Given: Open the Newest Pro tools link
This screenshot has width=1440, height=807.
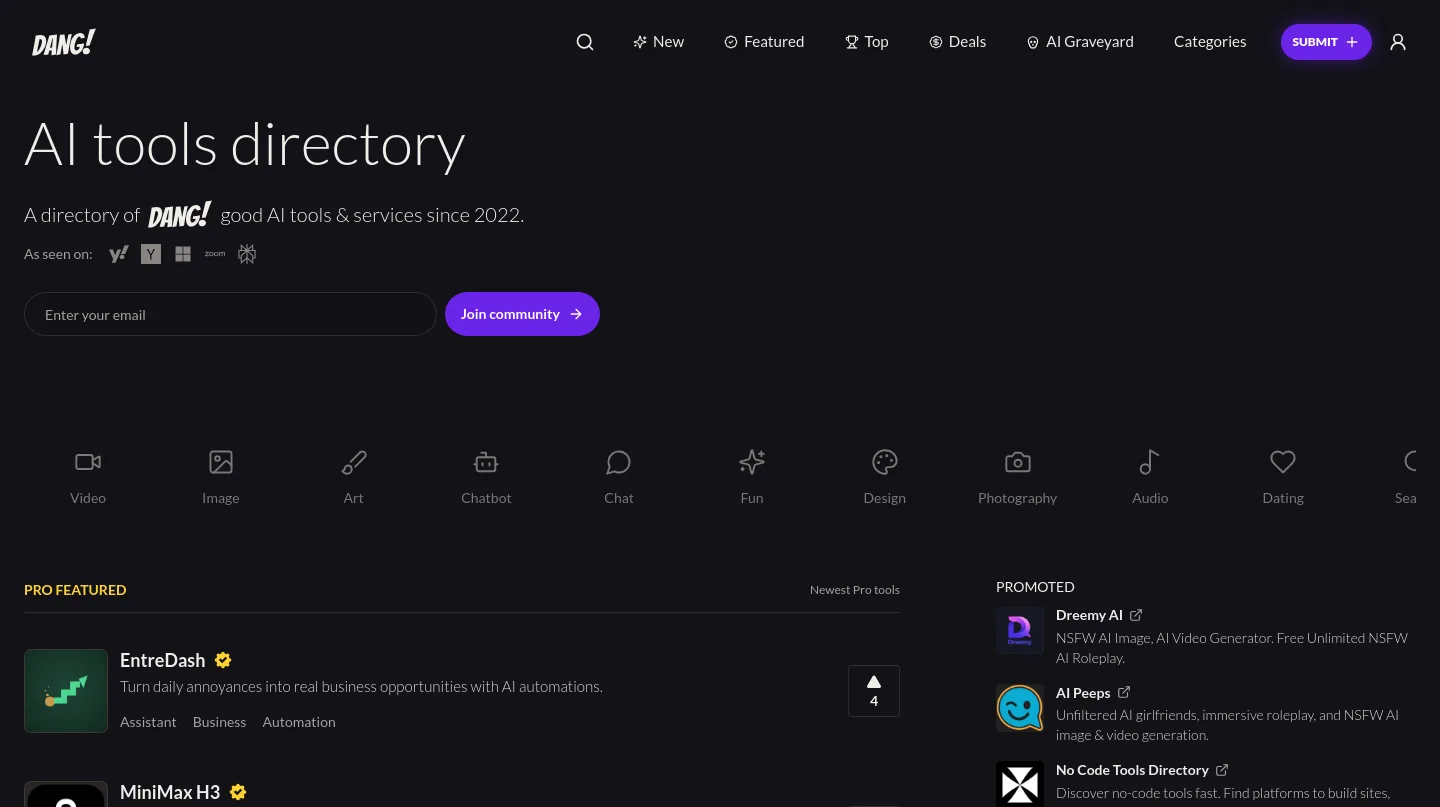Looking at the screenshot, I should [855, 590].
